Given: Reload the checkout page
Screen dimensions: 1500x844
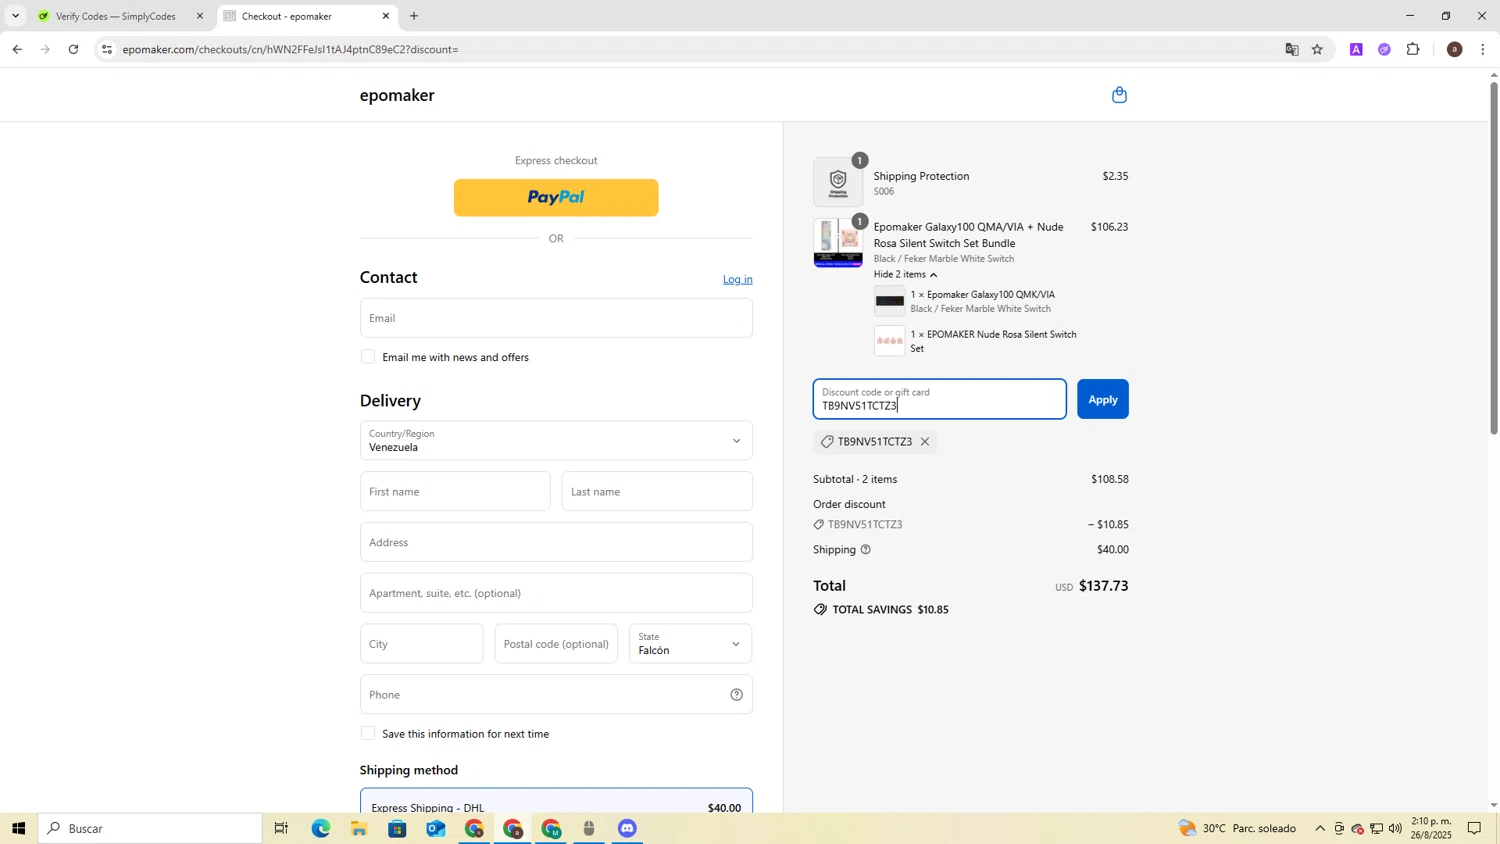Looking at the screenshot, I should pos(73,49).
